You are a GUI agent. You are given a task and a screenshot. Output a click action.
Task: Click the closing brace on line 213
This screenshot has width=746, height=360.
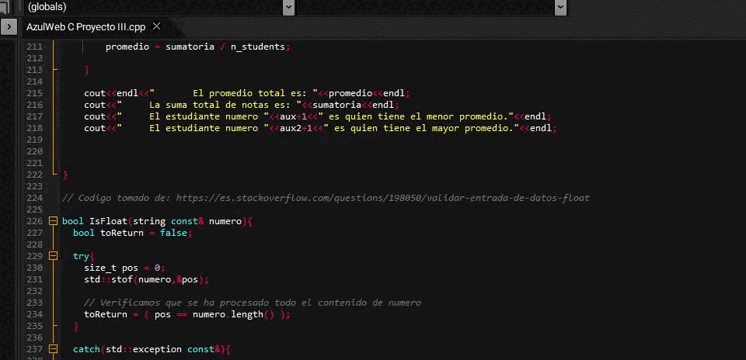[87, 70]
